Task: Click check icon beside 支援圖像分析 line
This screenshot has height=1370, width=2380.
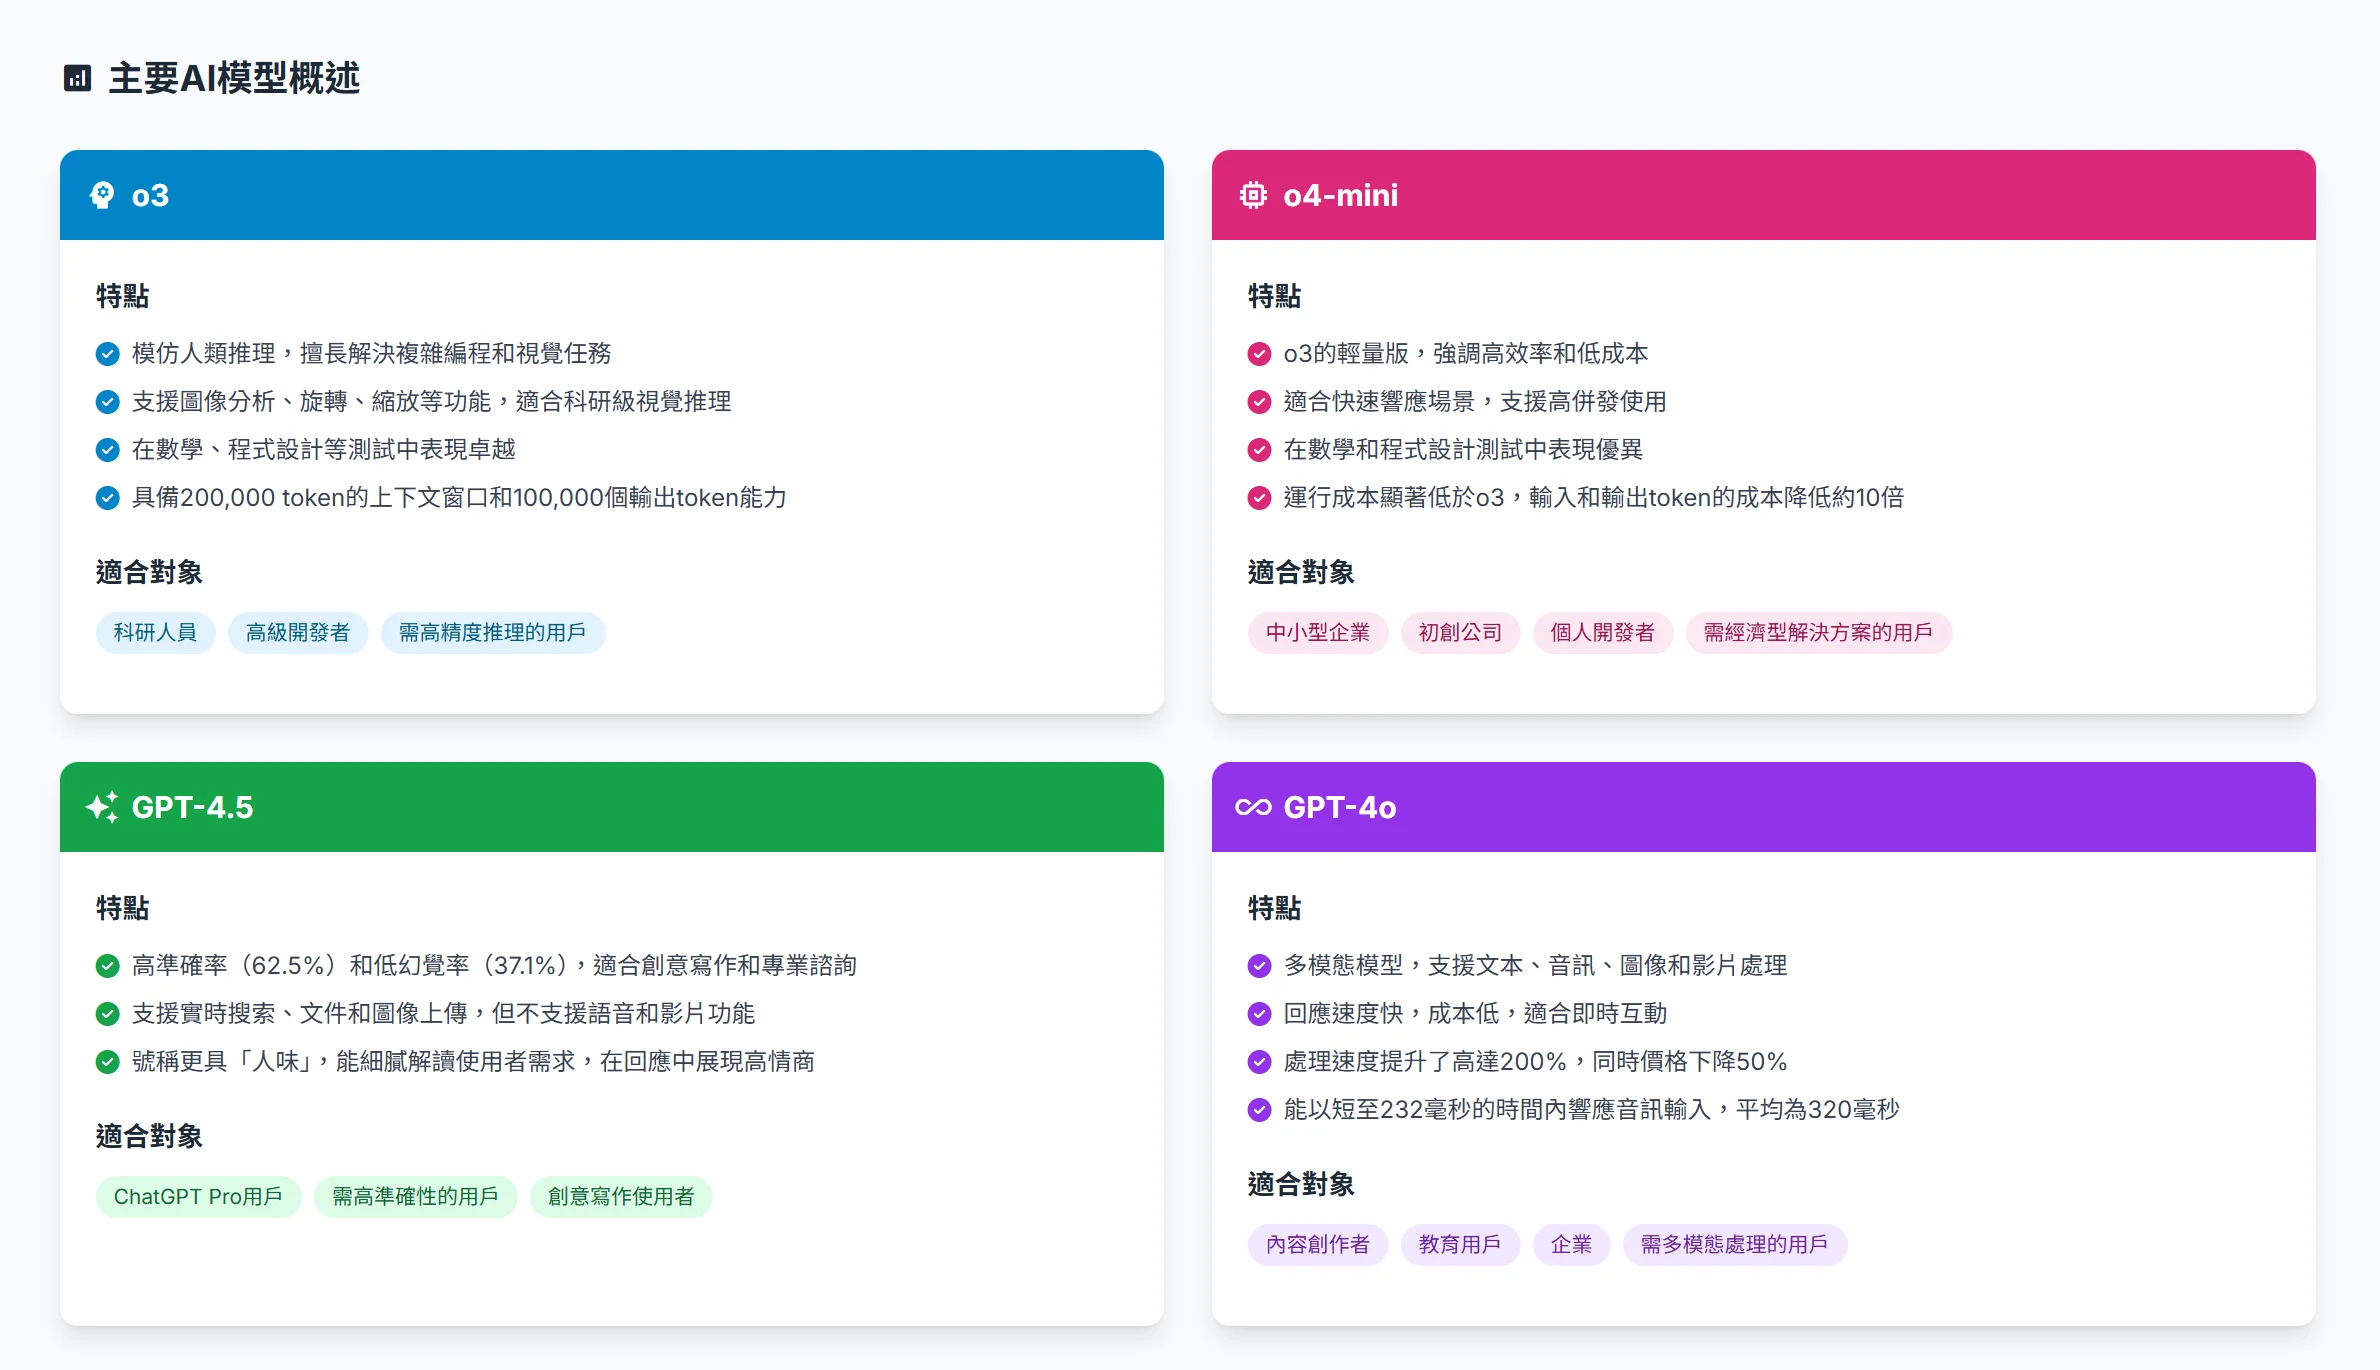Action: click(108, 402)
